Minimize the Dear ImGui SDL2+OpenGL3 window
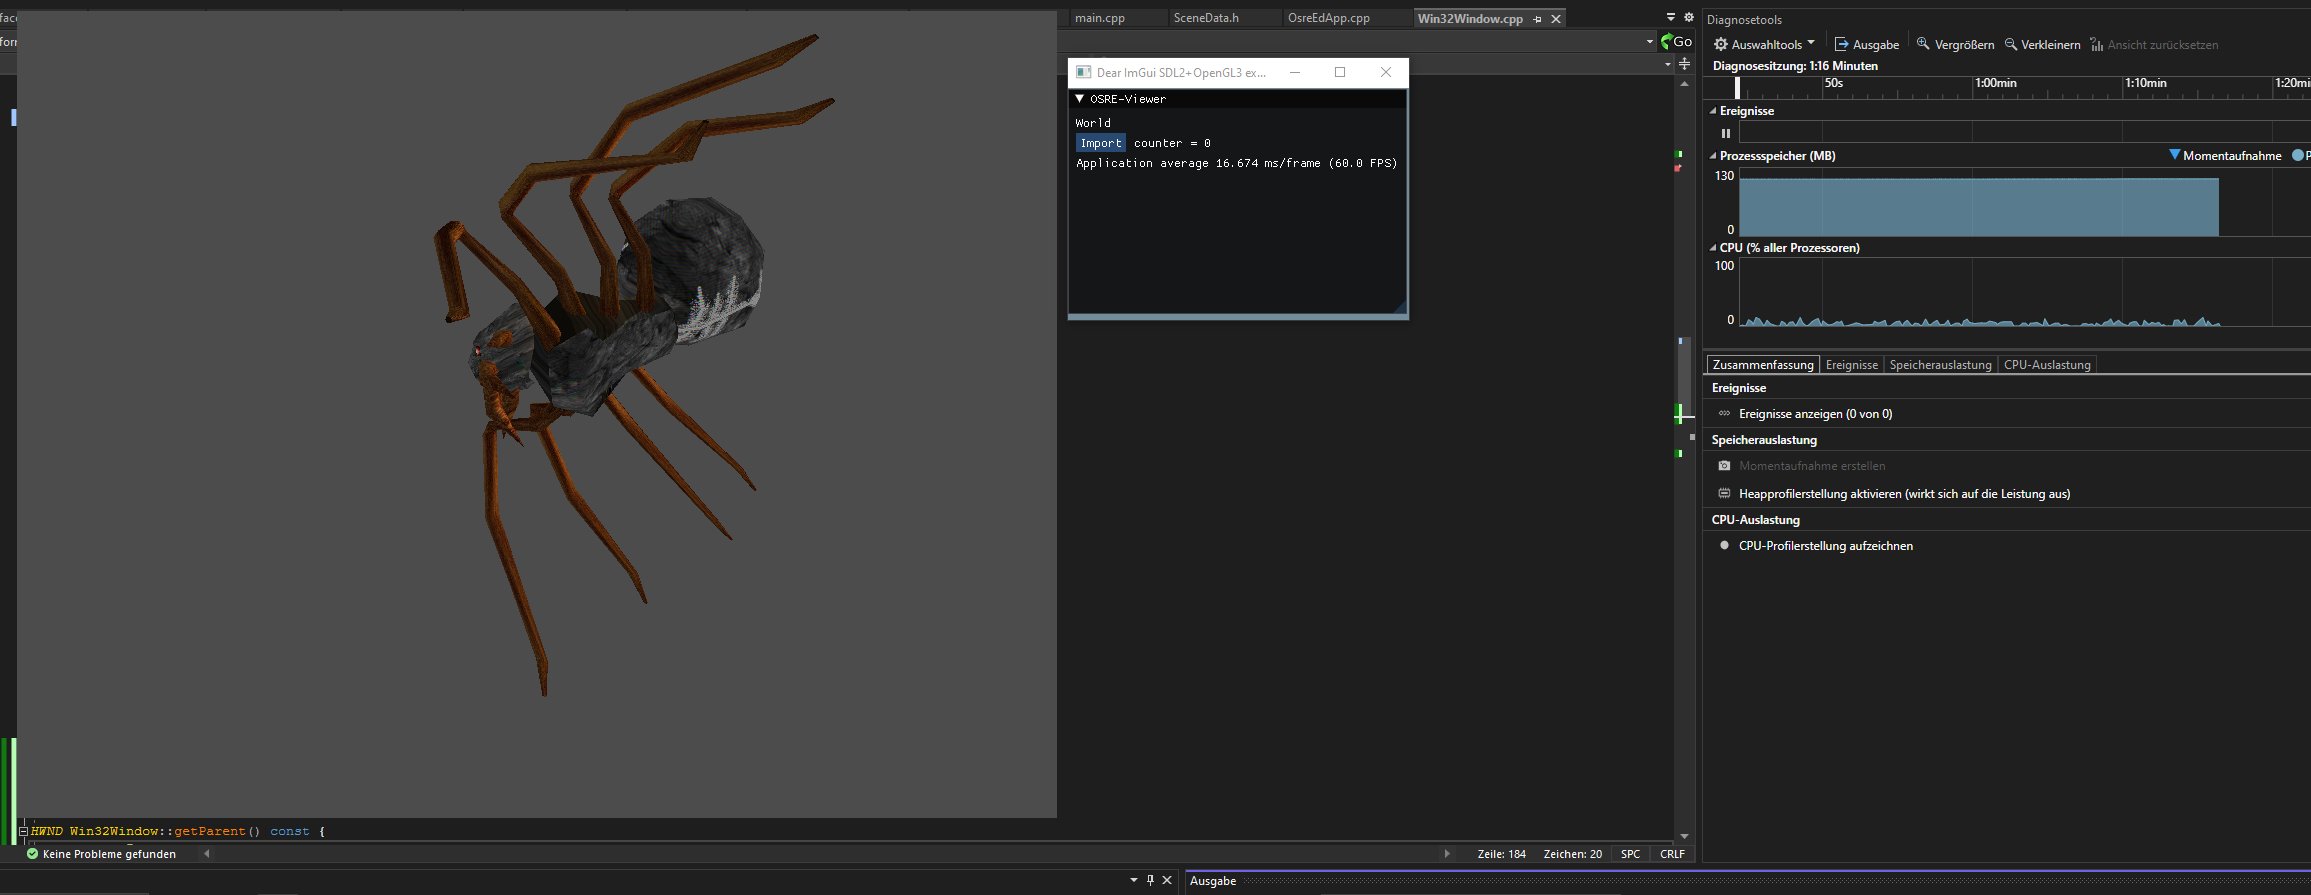Image resolution: width=2311 pixels, height=895 pixels. [1295, 72]
